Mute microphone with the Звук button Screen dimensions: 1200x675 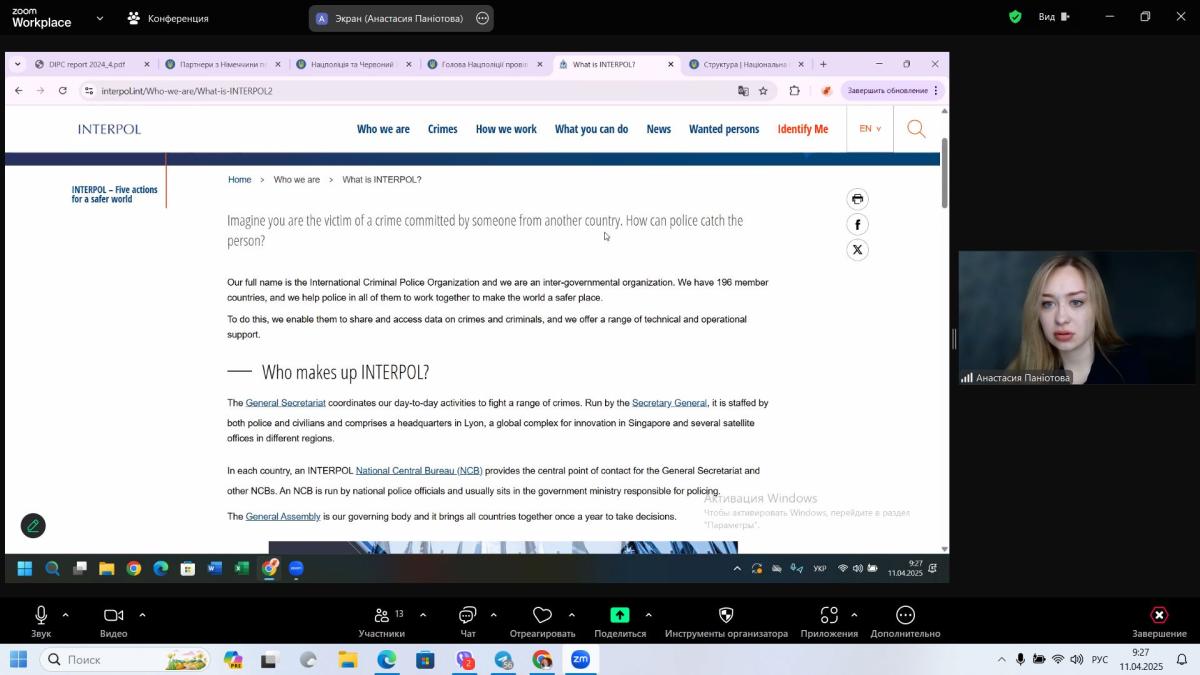tap(41, 621)
